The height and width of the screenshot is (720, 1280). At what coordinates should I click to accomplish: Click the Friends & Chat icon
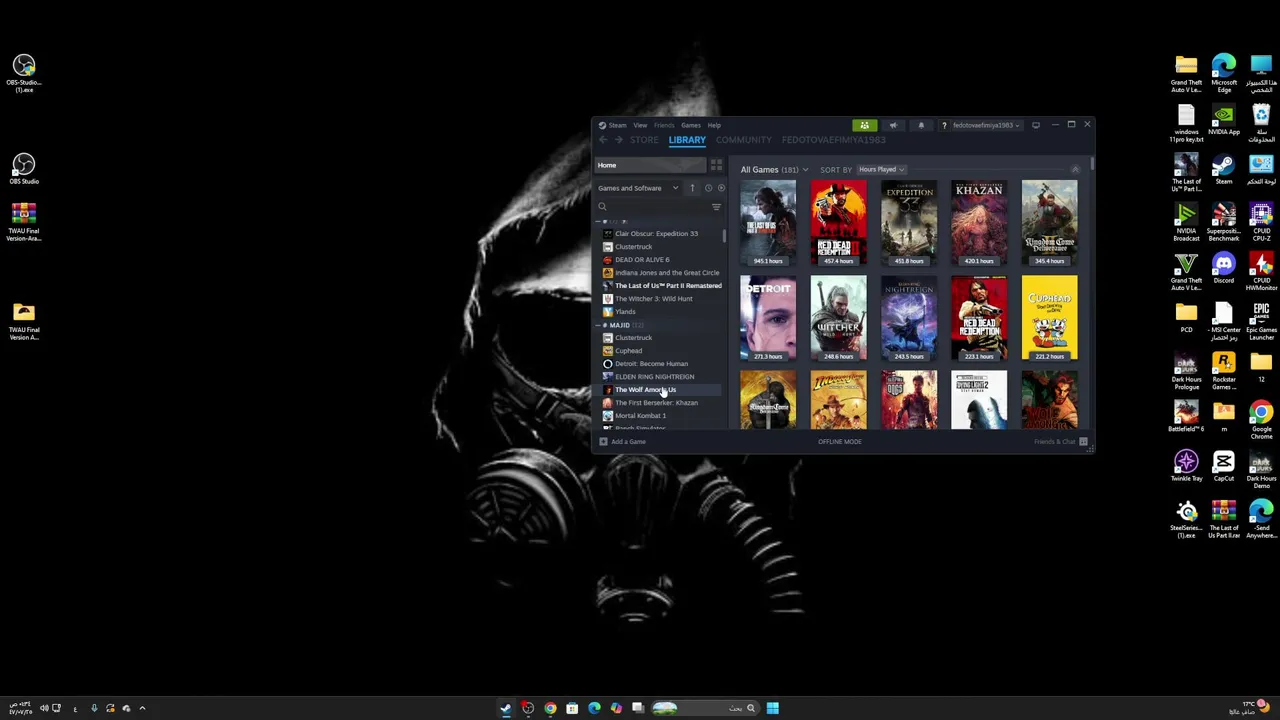(1083, 441)
